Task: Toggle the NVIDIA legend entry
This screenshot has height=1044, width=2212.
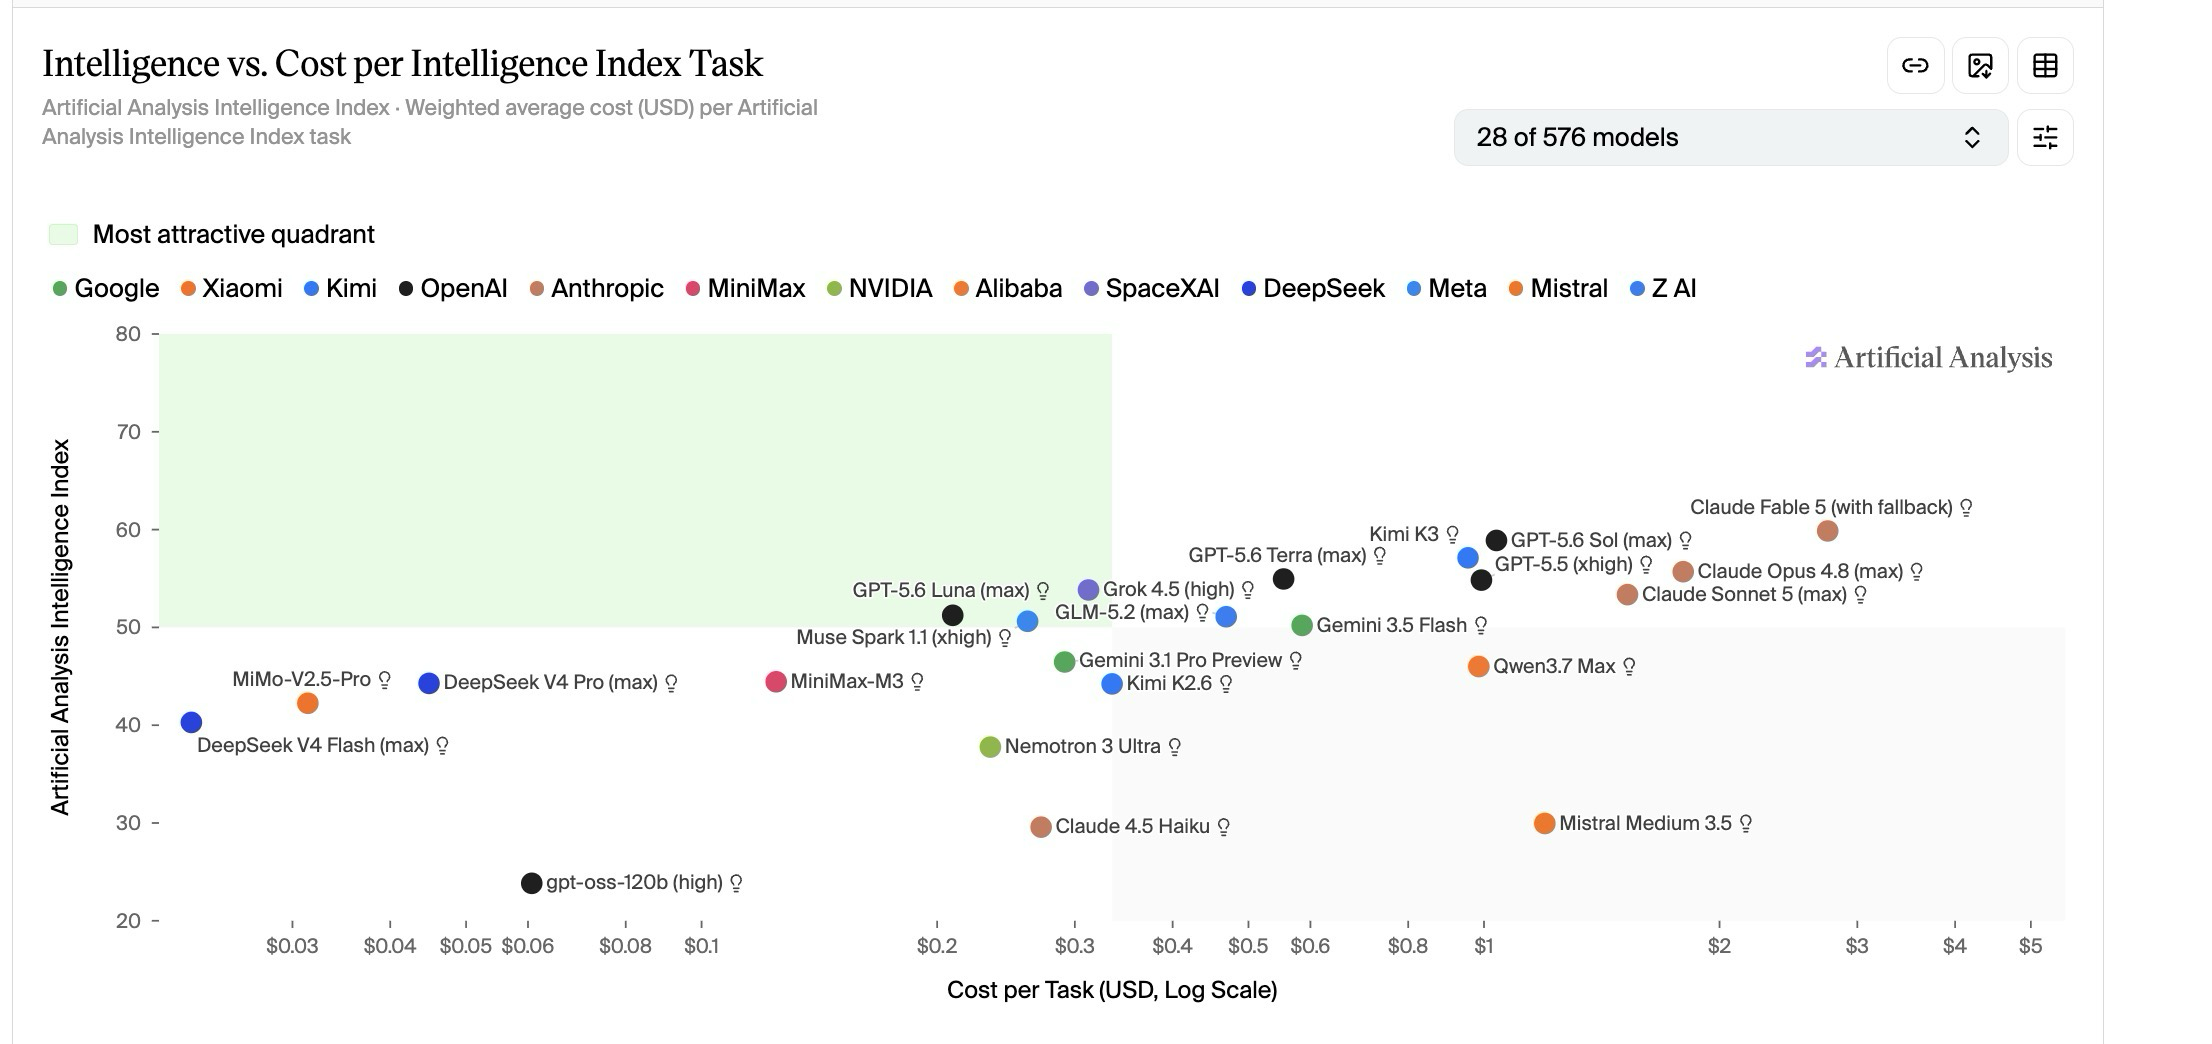Action: 879,289
